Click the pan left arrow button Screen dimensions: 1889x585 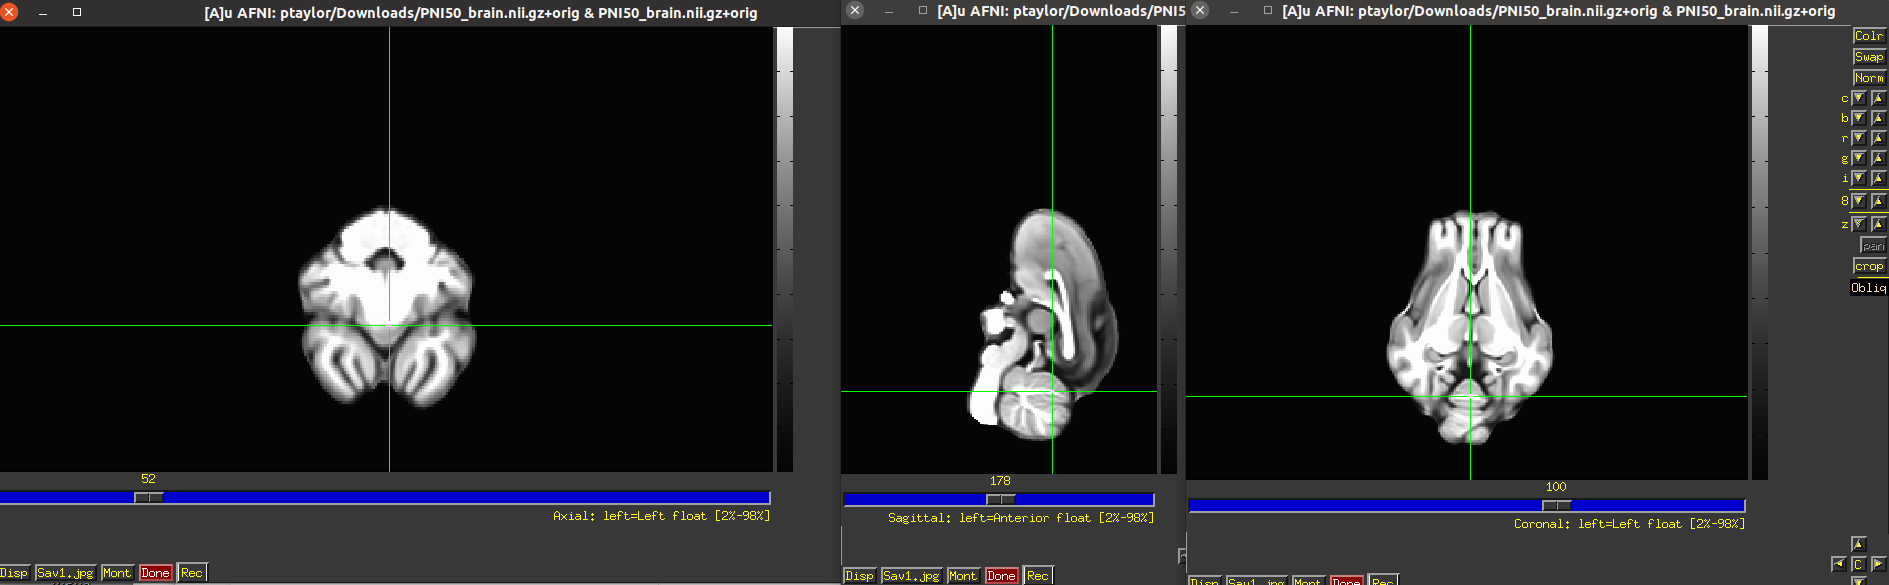1838,564
